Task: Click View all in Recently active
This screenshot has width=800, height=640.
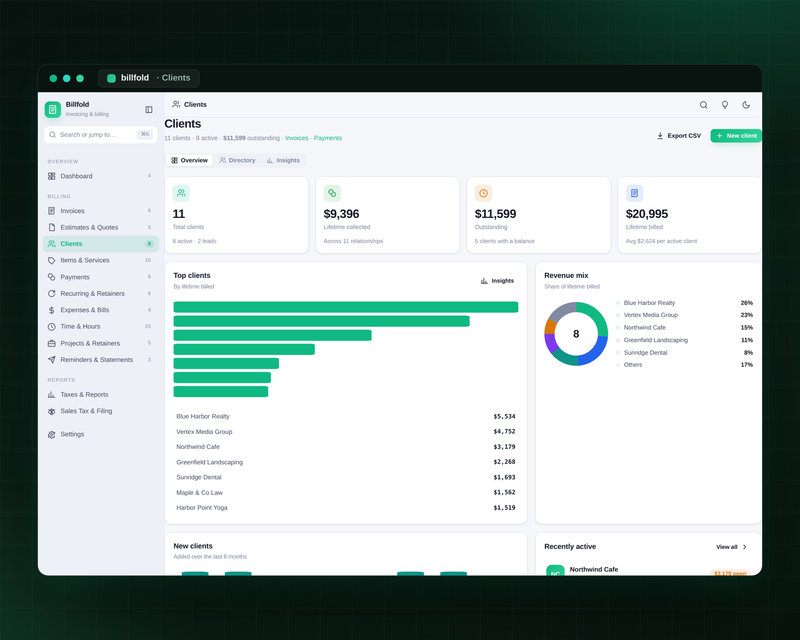Action: (732, 547)
